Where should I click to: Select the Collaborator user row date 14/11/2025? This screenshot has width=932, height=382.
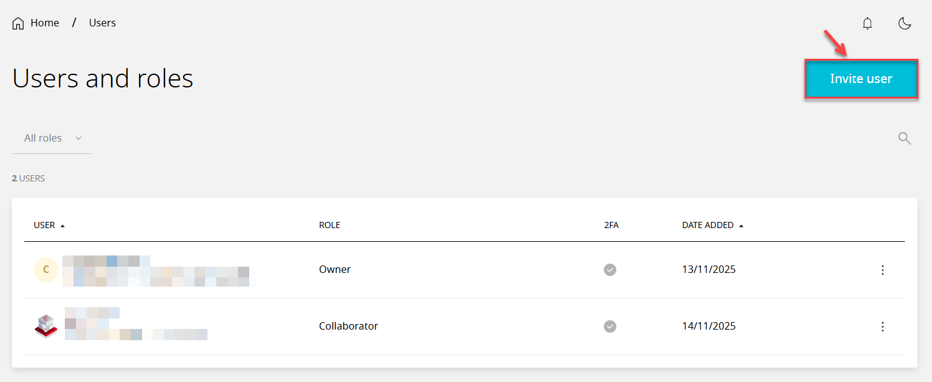pos(709,326)
